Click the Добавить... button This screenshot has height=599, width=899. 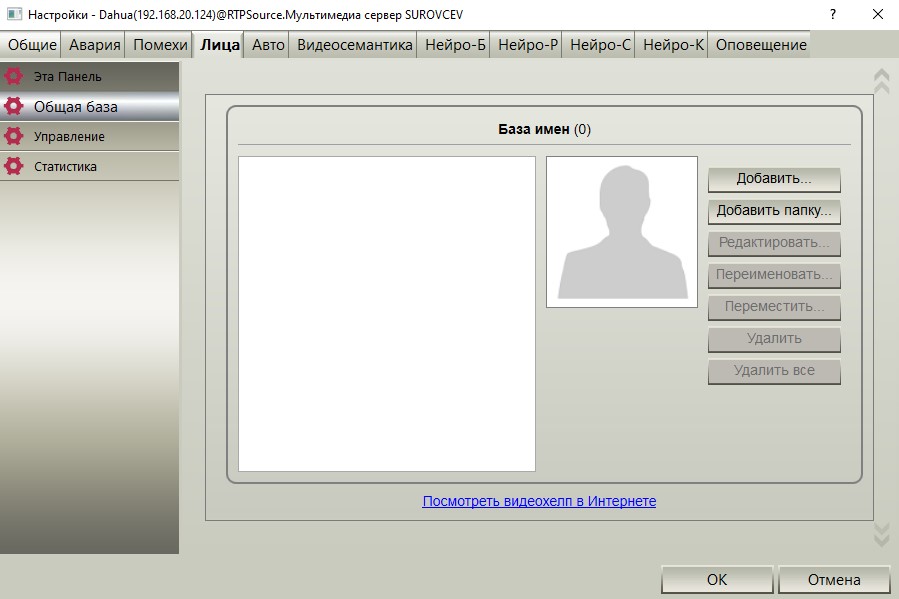[774, 179]
